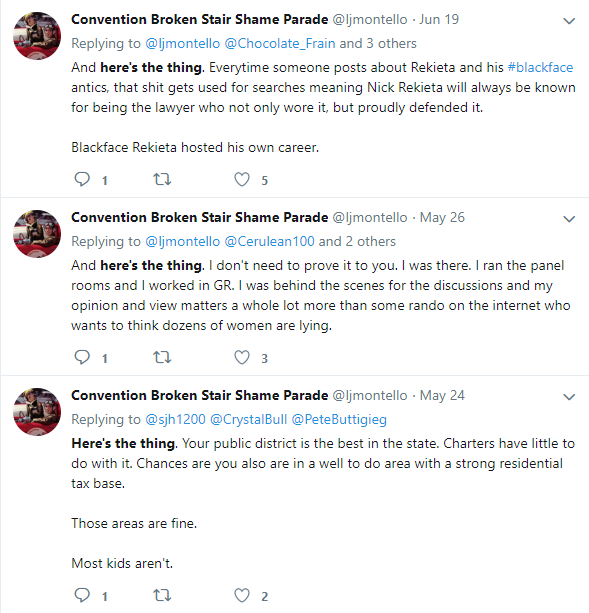Reply to the May 26 tweet
The width and height of the screenshot is (589, 613).
[82, 357]
